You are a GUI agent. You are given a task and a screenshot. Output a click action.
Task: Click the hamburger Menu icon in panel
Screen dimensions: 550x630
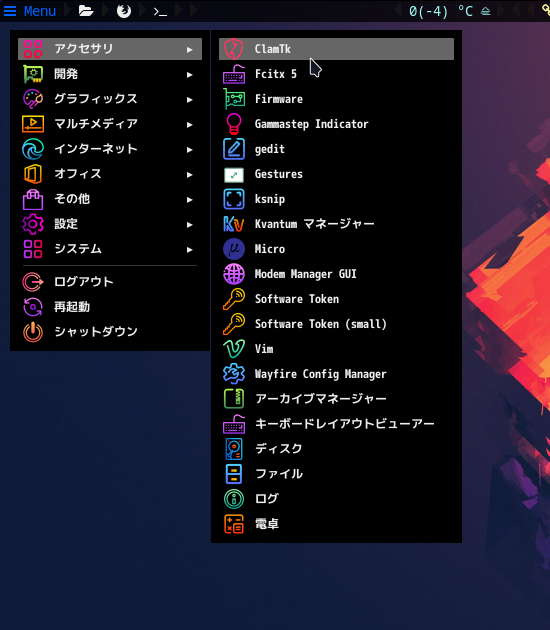10,11
